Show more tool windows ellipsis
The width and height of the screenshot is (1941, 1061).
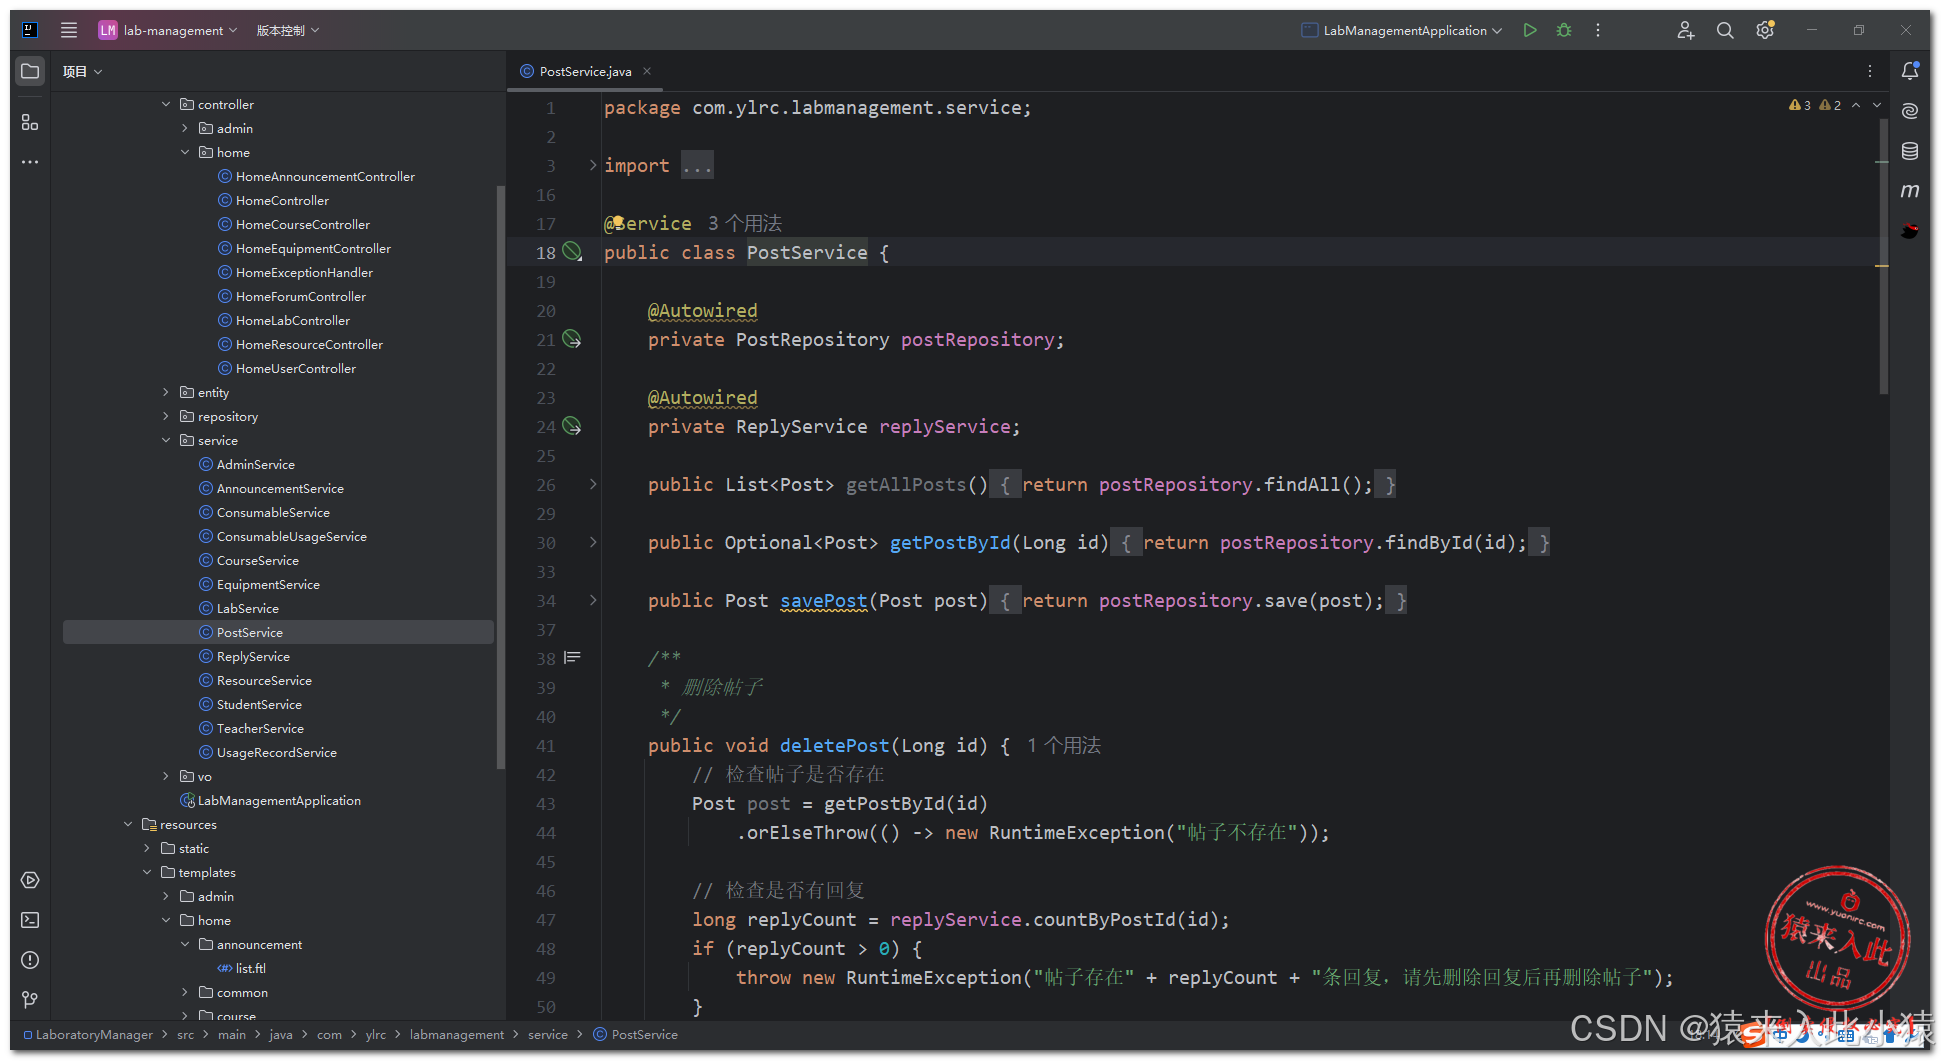30,162
